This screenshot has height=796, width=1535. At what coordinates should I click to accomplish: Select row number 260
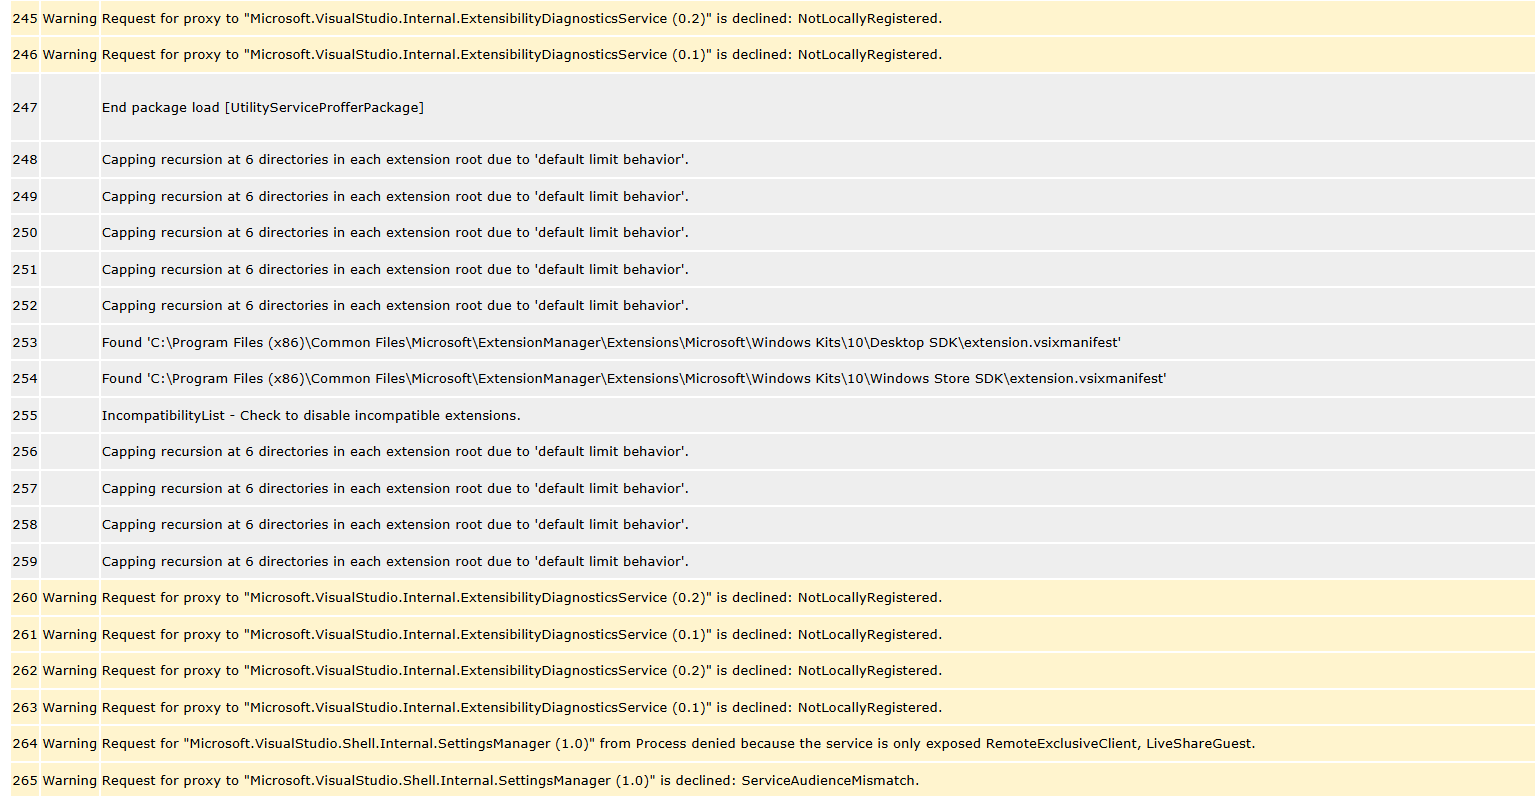(25, 598)
